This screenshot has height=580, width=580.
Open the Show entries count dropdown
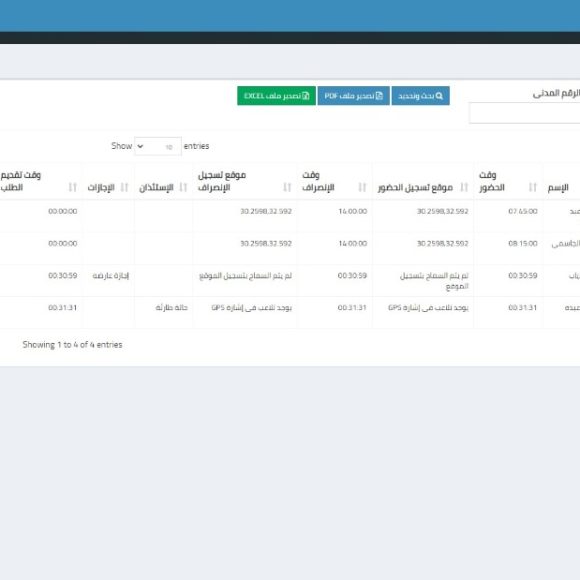tap(158, 146)
